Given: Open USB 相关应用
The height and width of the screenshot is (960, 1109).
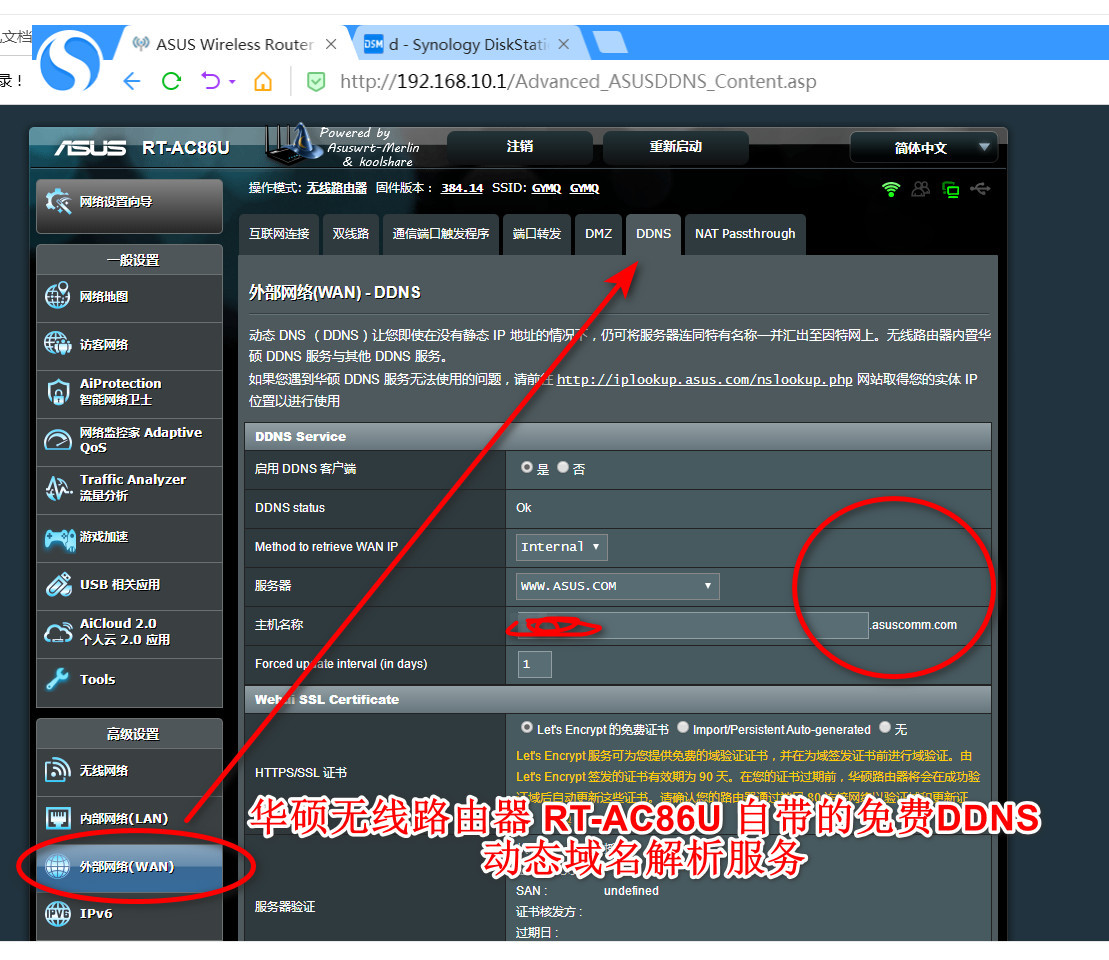Looking at the screenshot, I should (x=129, y=586).
